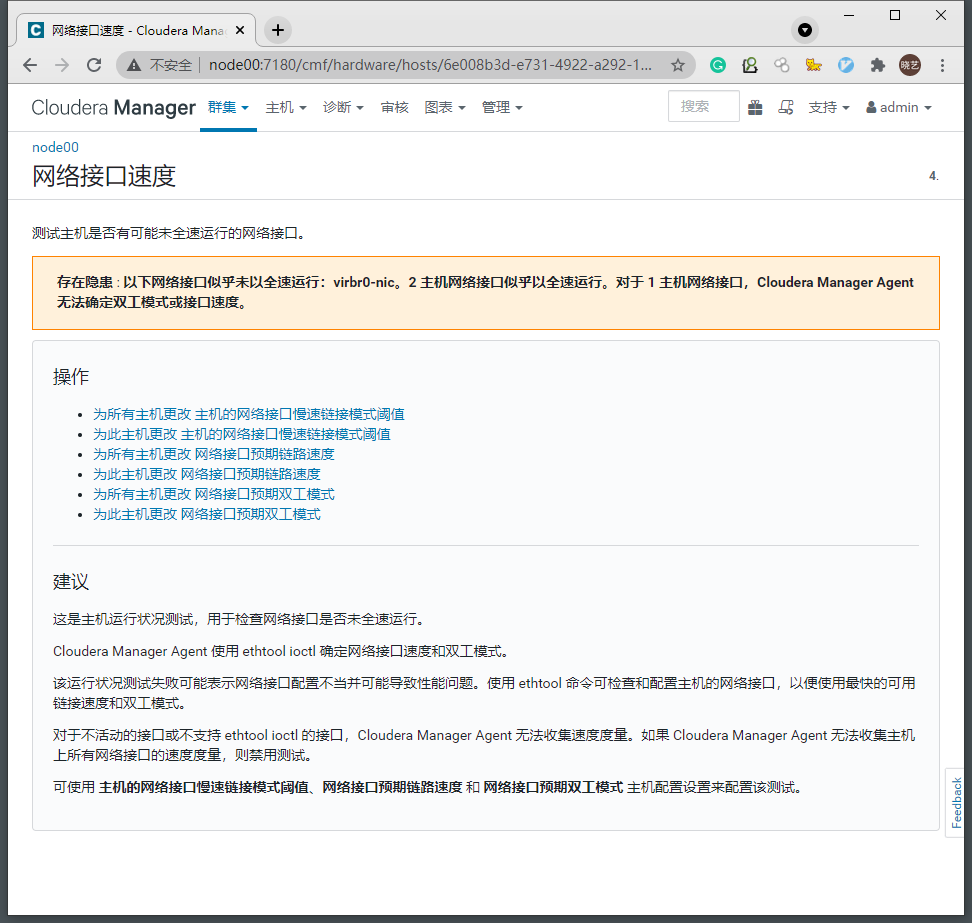Screen dimensions: 972x923
Task: Maximize the browser window
Action: click(895, 15)
